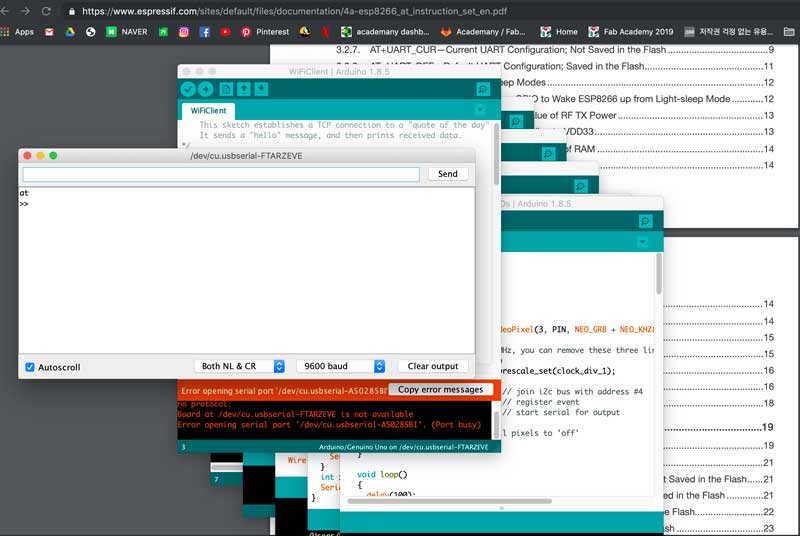Click the serial monitor text input field

[221, 174]
